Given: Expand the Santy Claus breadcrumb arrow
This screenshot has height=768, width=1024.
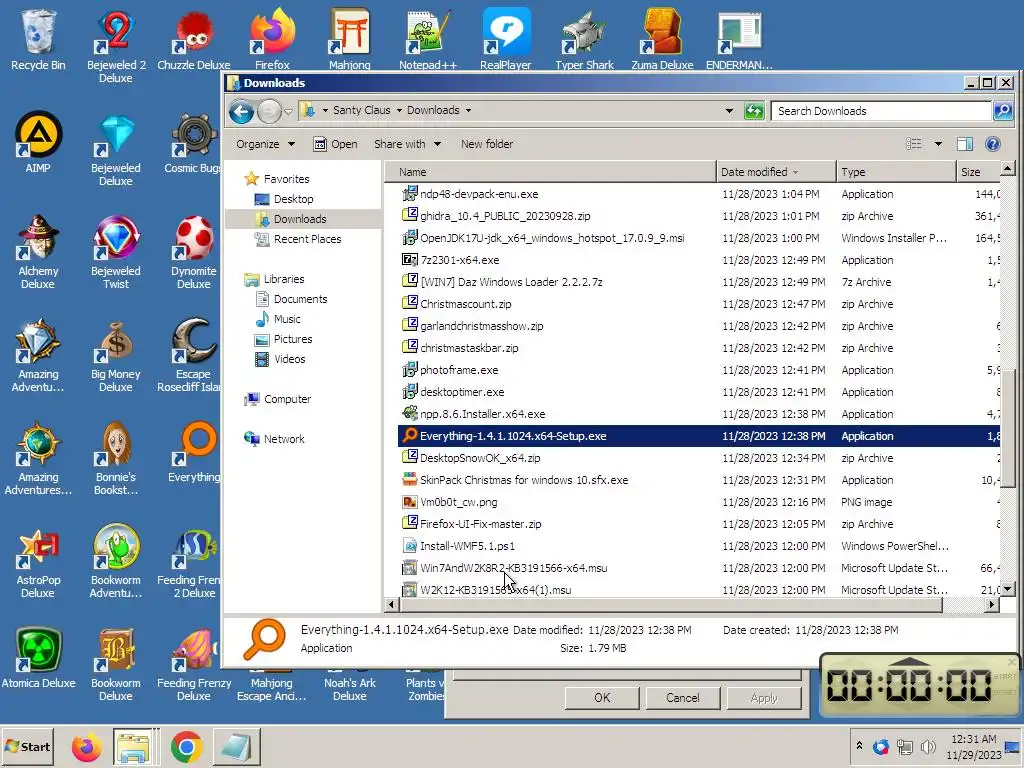Looking at the screenshot, I should (x=399, y=110).
